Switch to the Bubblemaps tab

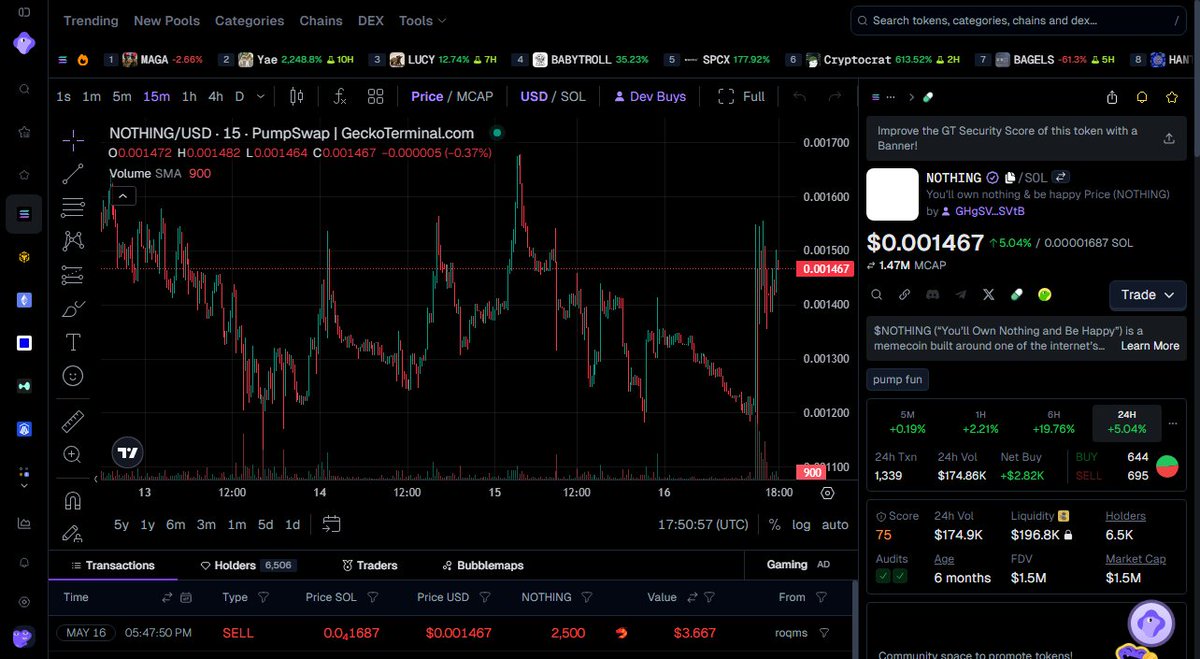point(483,565)
